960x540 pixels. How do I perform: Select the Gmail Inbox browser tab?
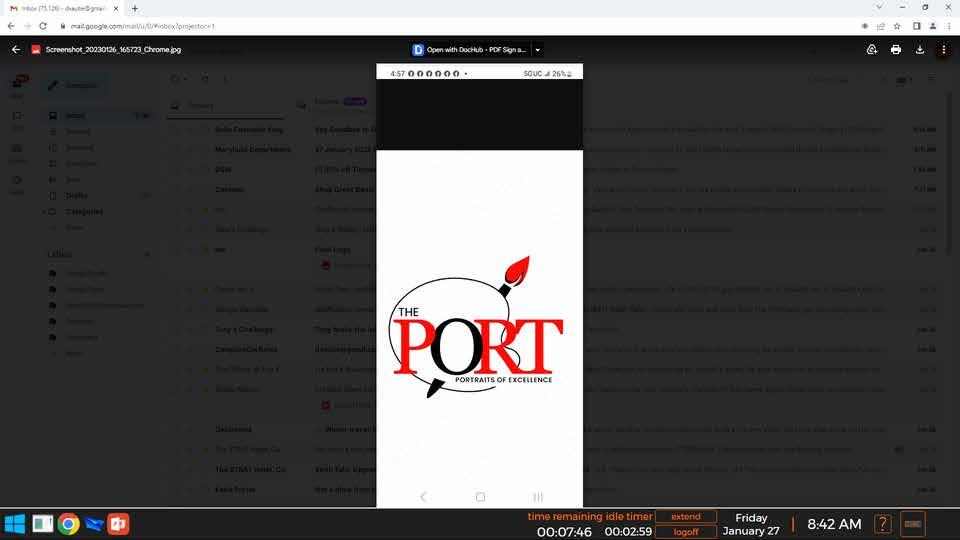click(62, 9)
